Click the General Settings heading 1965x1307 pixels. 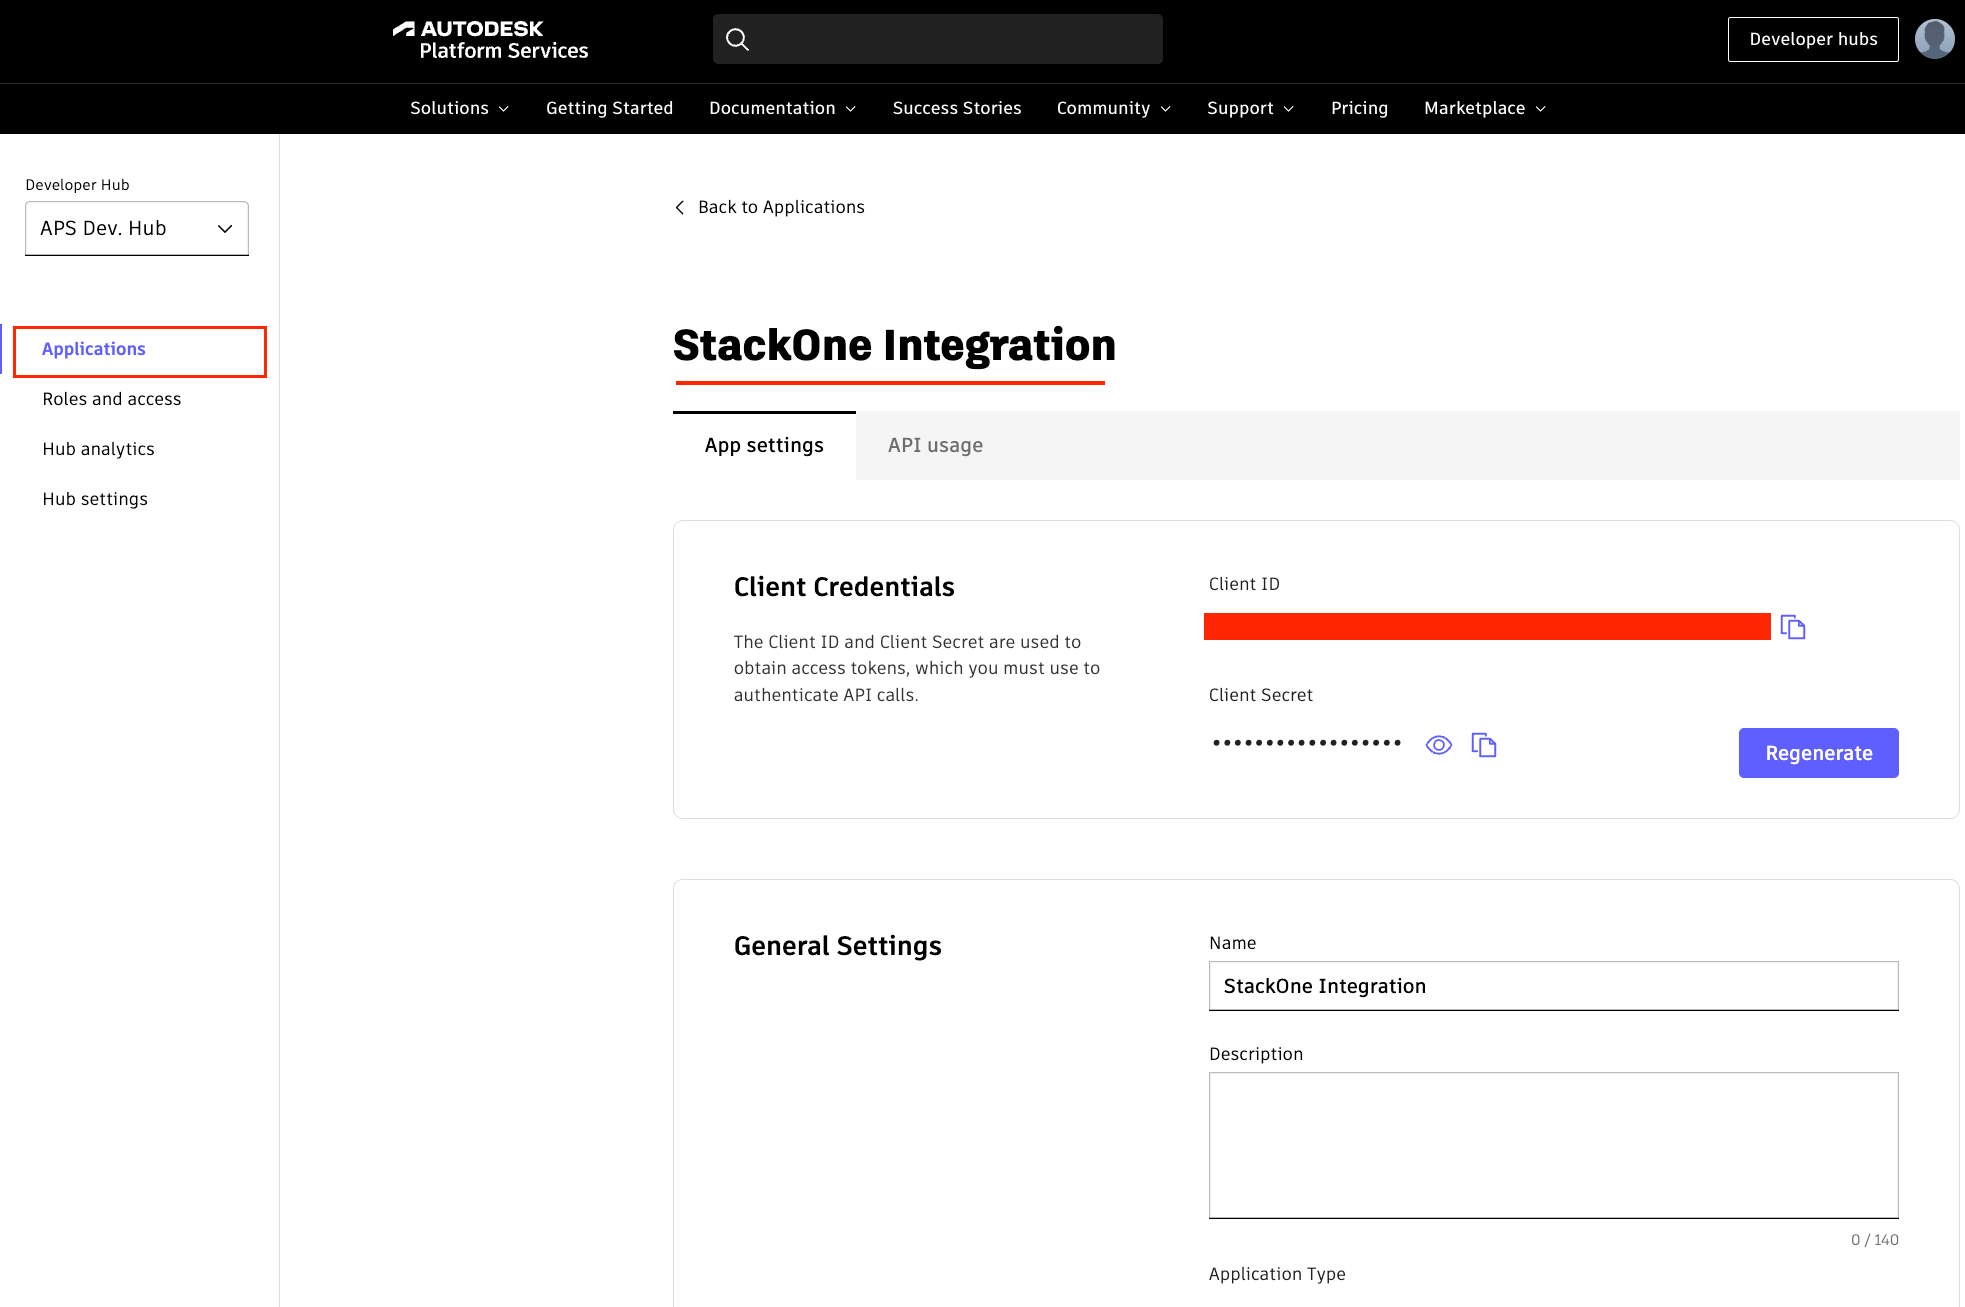(838, 946)
